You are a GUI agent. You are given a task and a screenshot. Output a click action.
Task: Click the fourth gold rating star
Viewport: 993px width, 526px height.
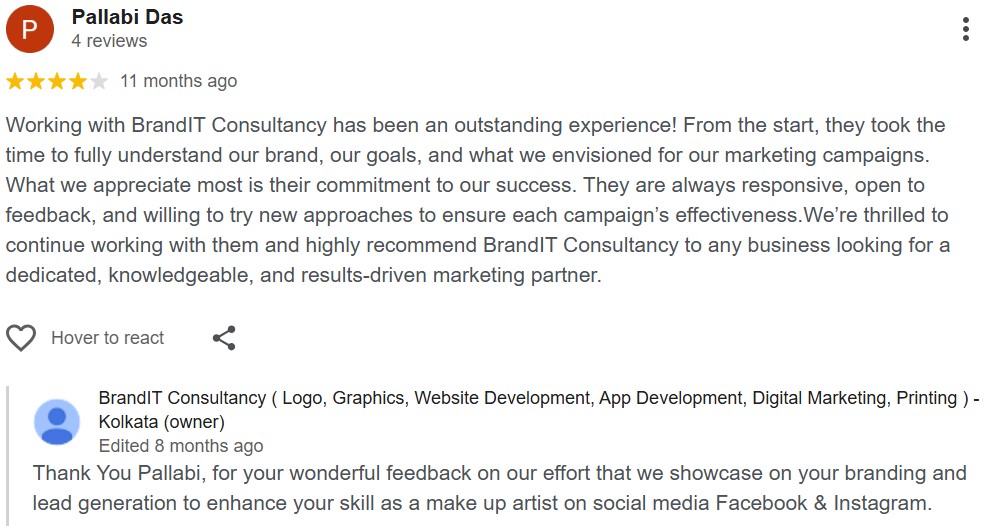click(77, 81)
